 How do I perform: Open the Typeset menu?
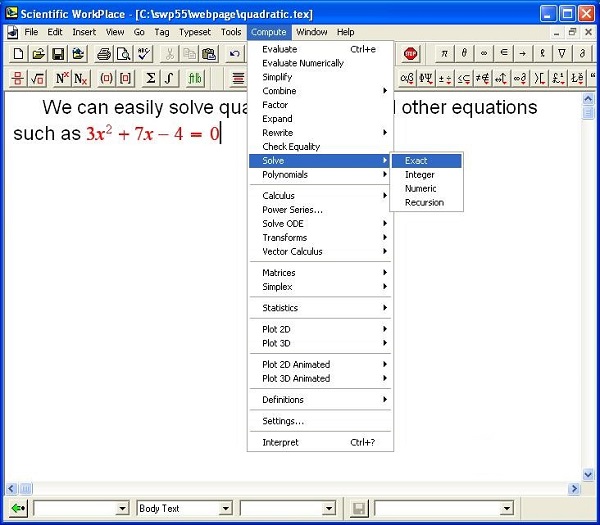(195, 32)
